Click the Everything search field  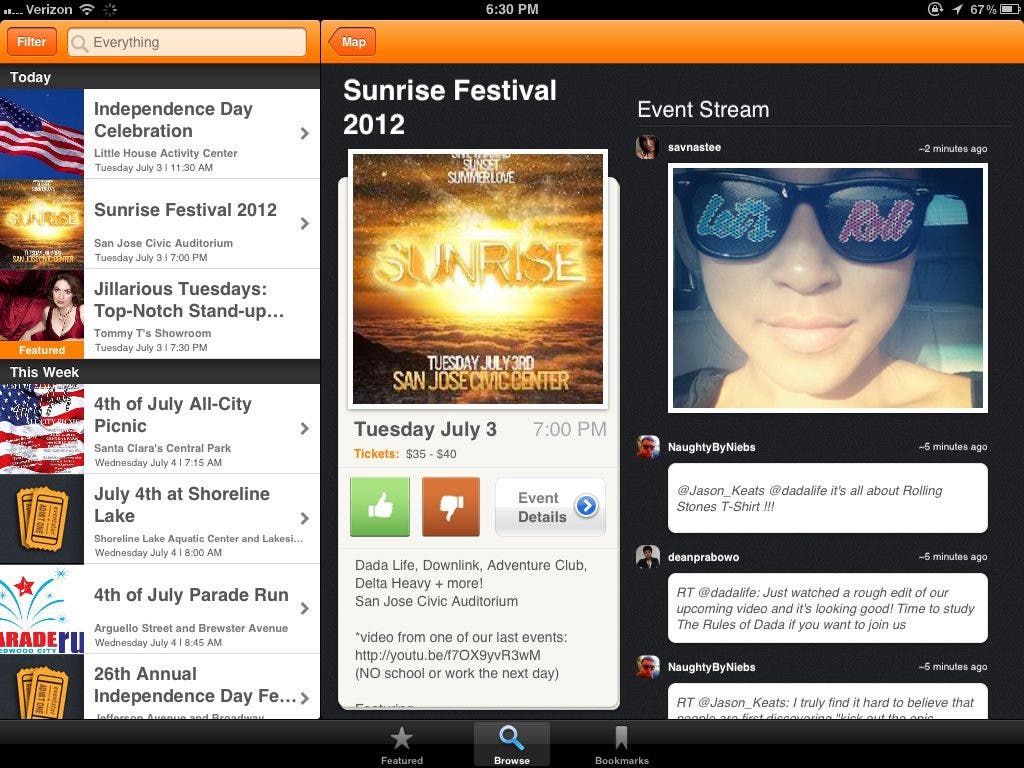click(x=187, y=42)
